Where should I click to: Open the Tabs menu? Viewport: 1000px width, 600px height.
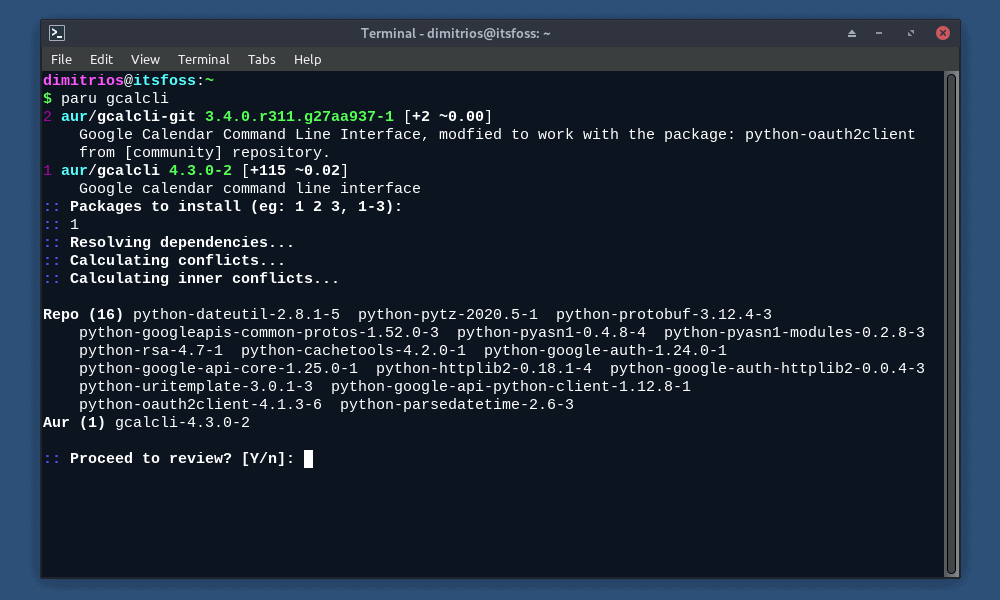click(x=261, y=59)
